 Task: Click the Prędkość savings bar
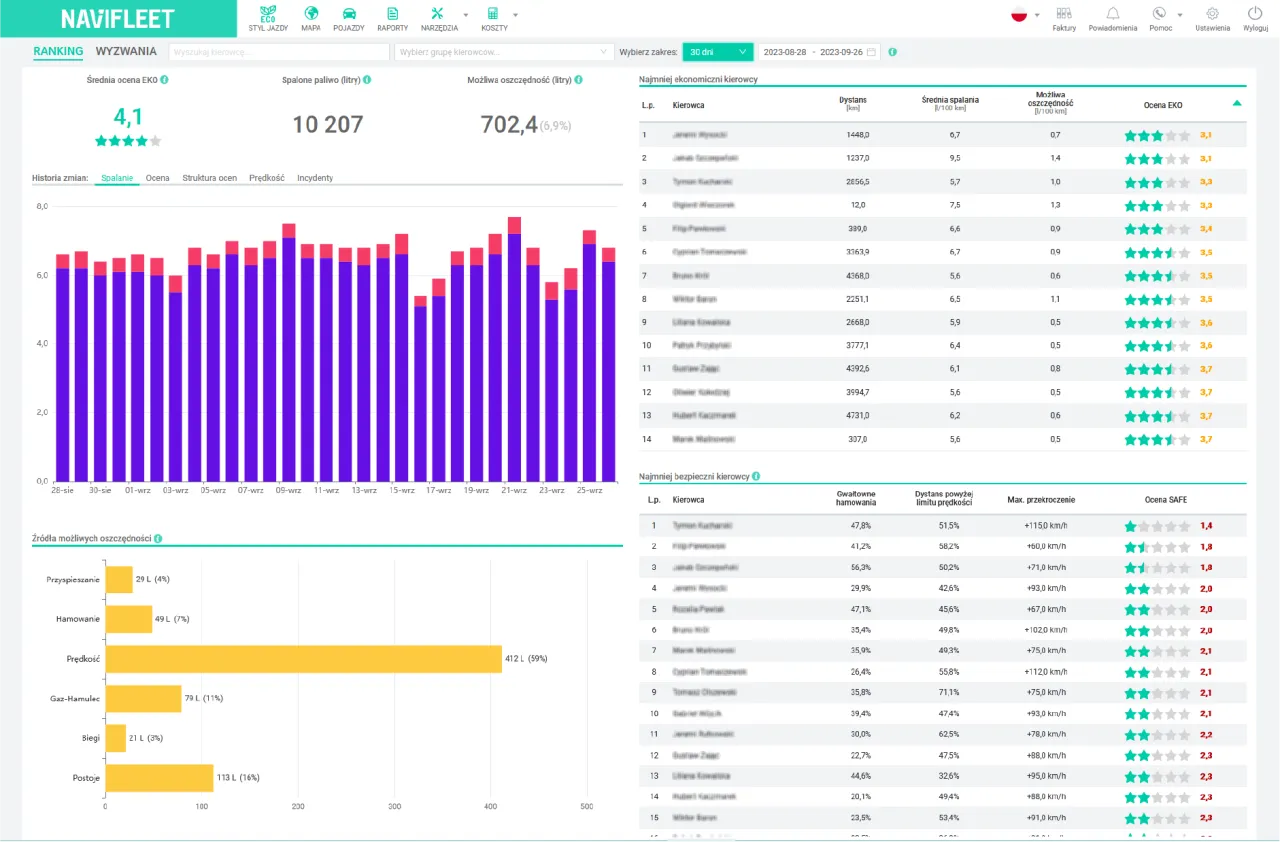click(303, 659)
